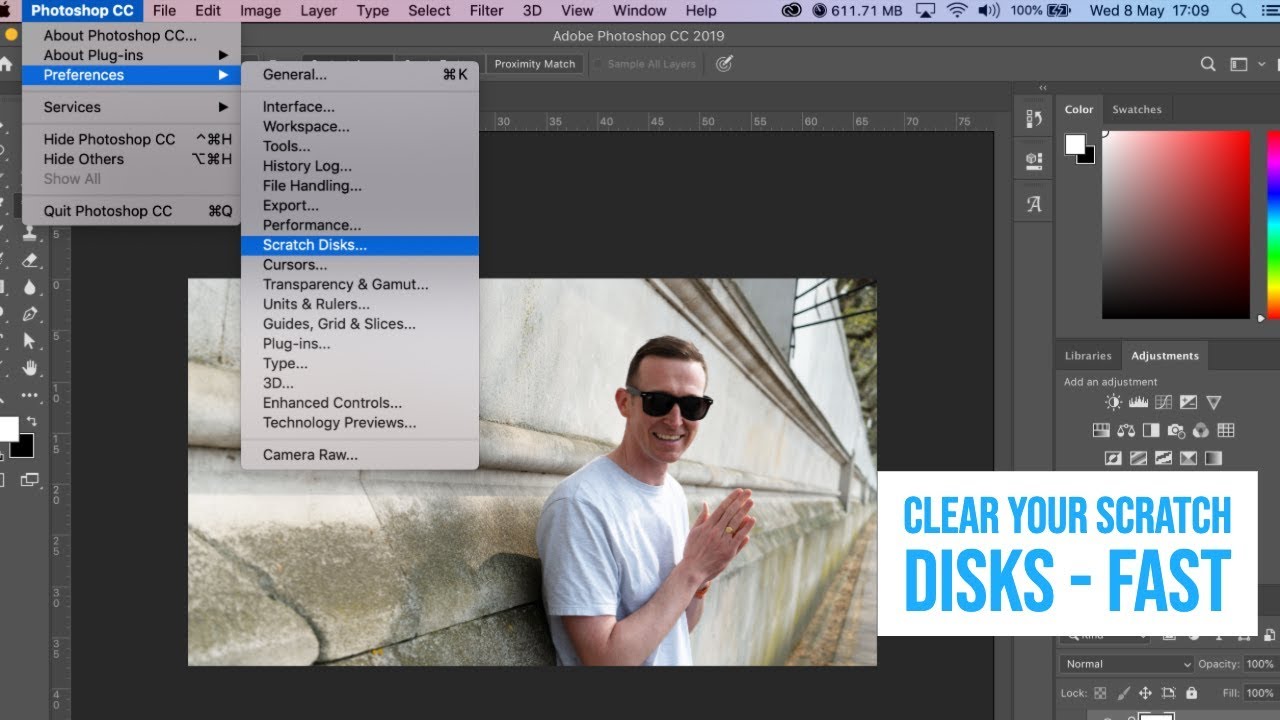
Task: Add a Posterize adjustment
Action: click(1138, 458)
